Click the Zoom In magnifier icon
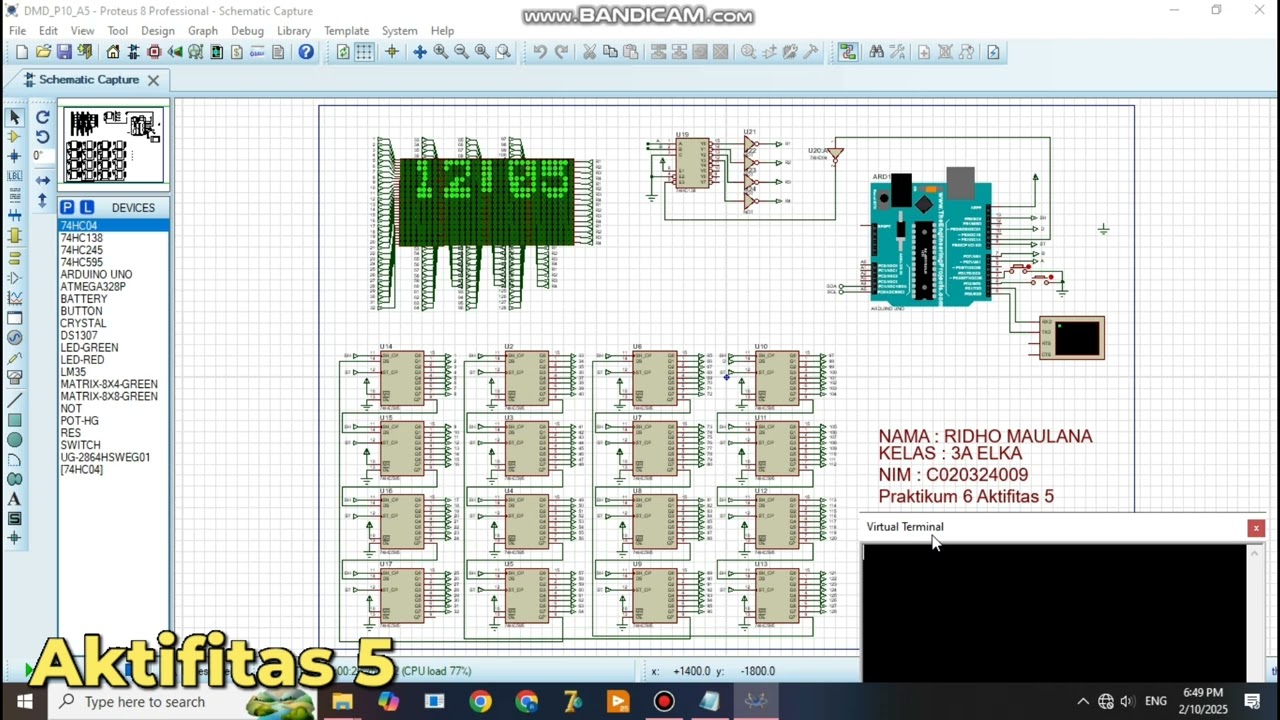Viewport: 1280px width, 720px height. point(440,52)
